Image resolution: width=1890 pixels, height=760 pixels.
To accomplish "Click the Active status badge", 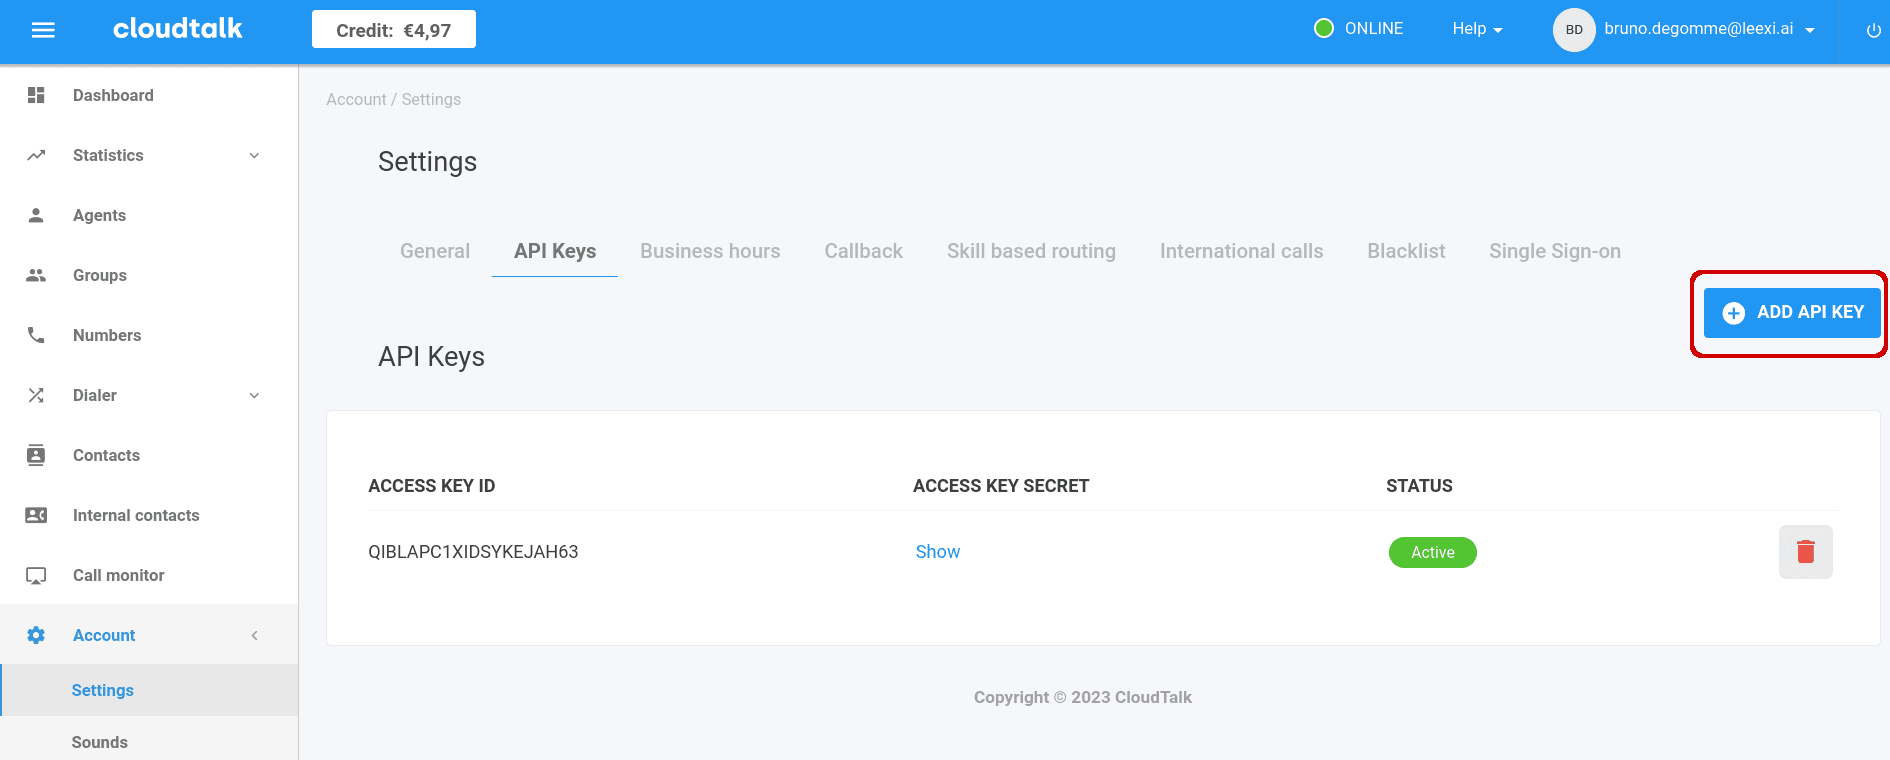I will point(1433,552).
